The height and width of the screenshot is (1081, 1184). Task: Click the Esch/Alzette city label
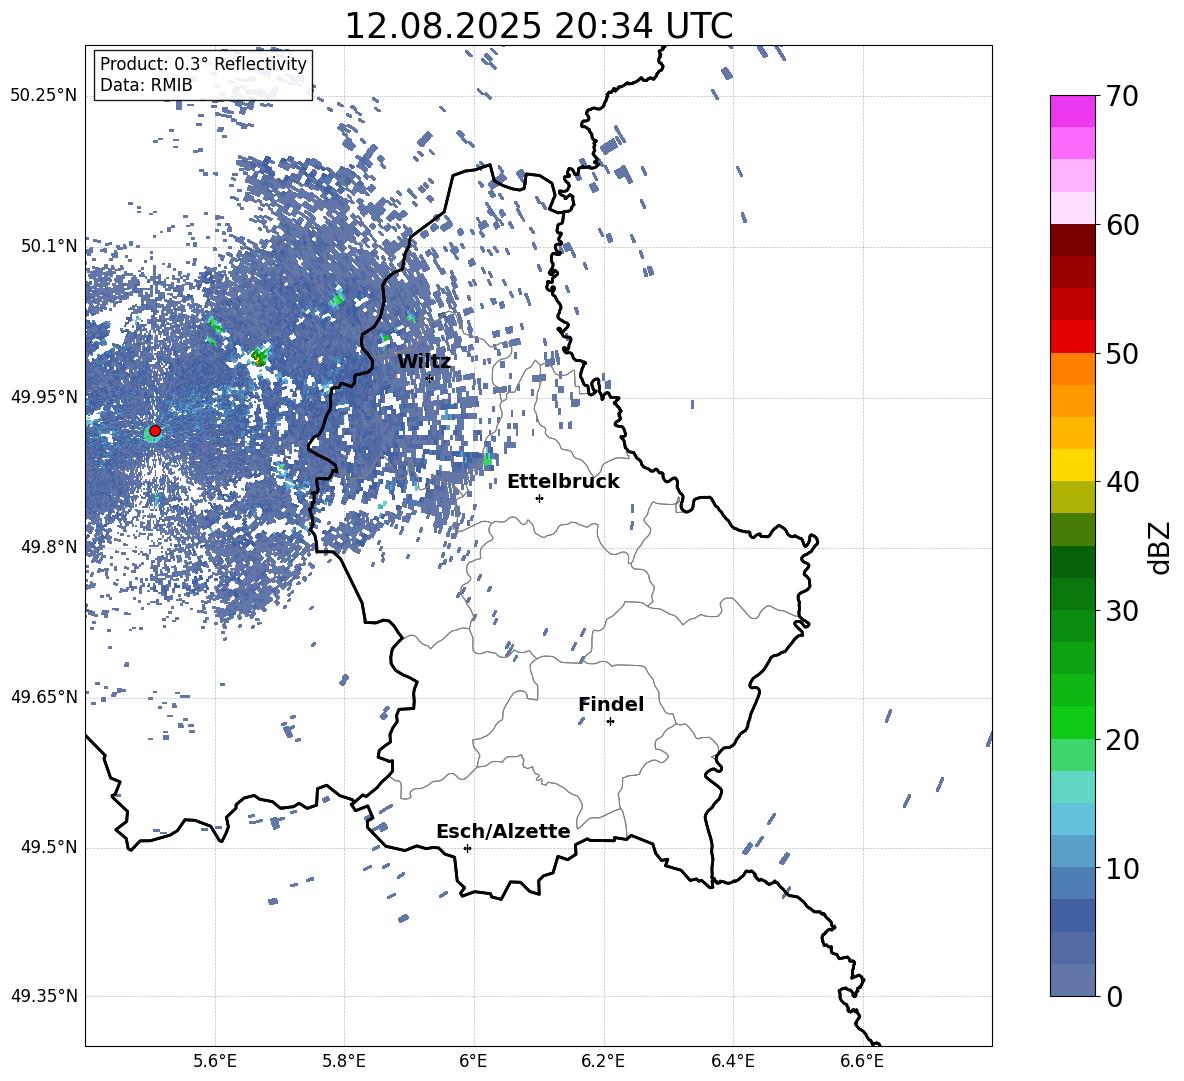click(x=504, y=831)
